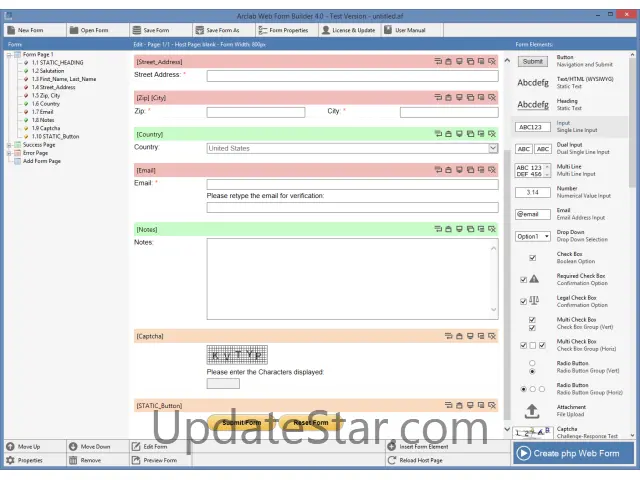Click first header icon of Country element

point(438,134)
